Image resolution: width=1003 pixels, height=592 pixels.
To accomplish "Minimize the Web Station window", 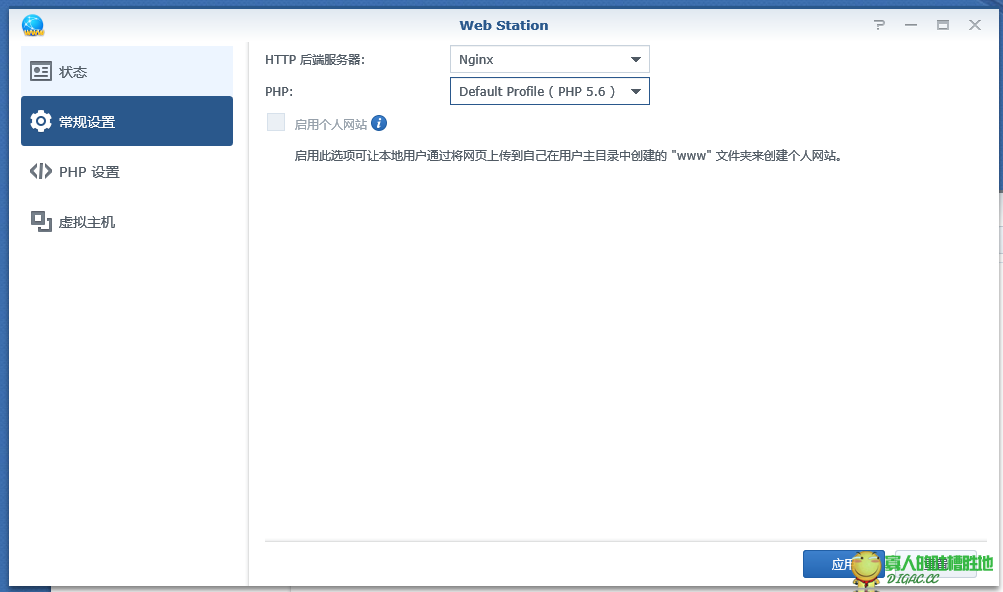I will [x=911, y=25].
